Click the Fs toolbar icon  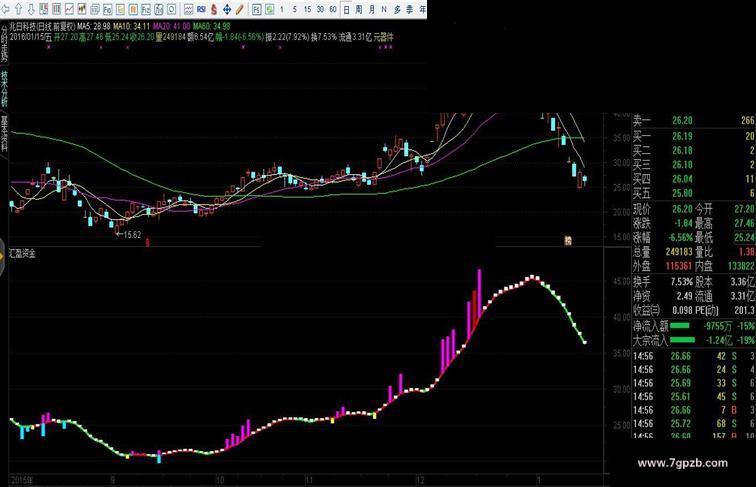tap(256, 9)
